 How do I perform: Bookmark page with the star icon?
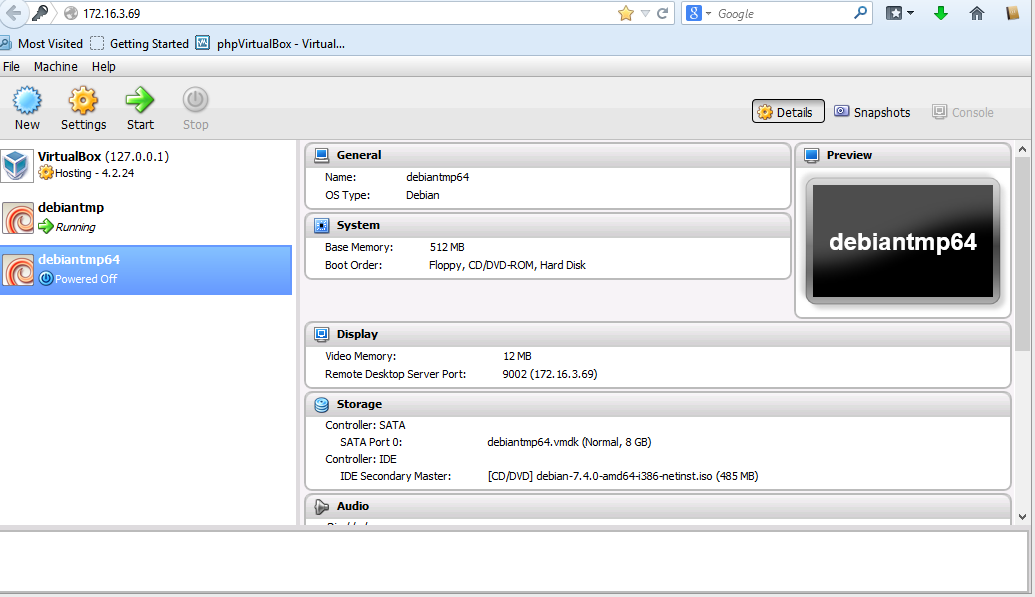click(x=626, y=13)
